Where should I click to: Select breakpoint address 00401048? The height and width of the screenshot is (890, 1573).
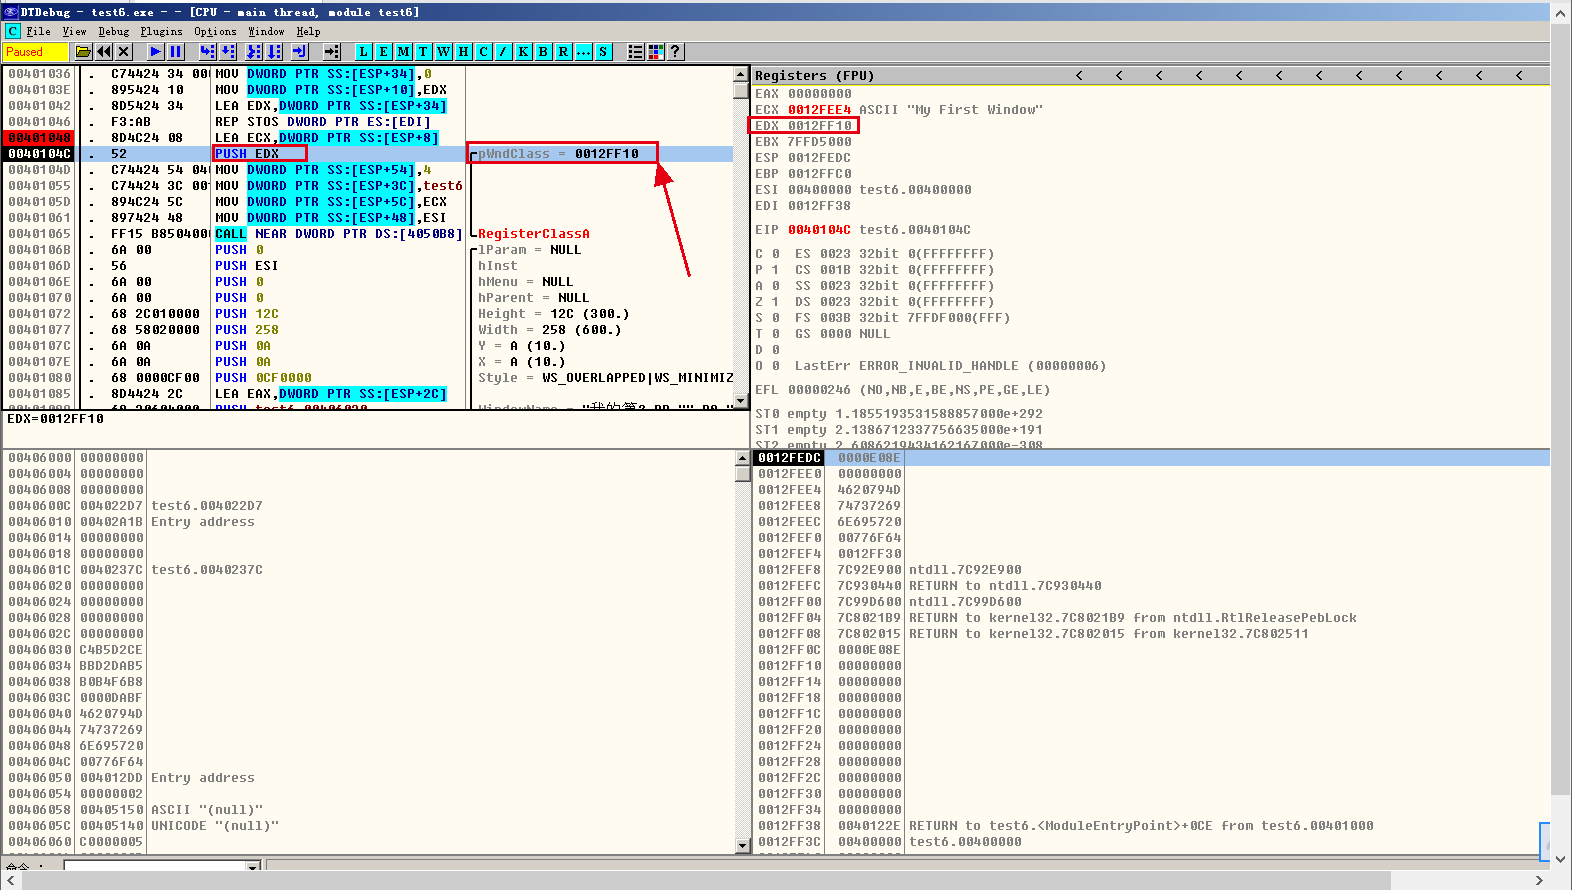tap(39, 138)
